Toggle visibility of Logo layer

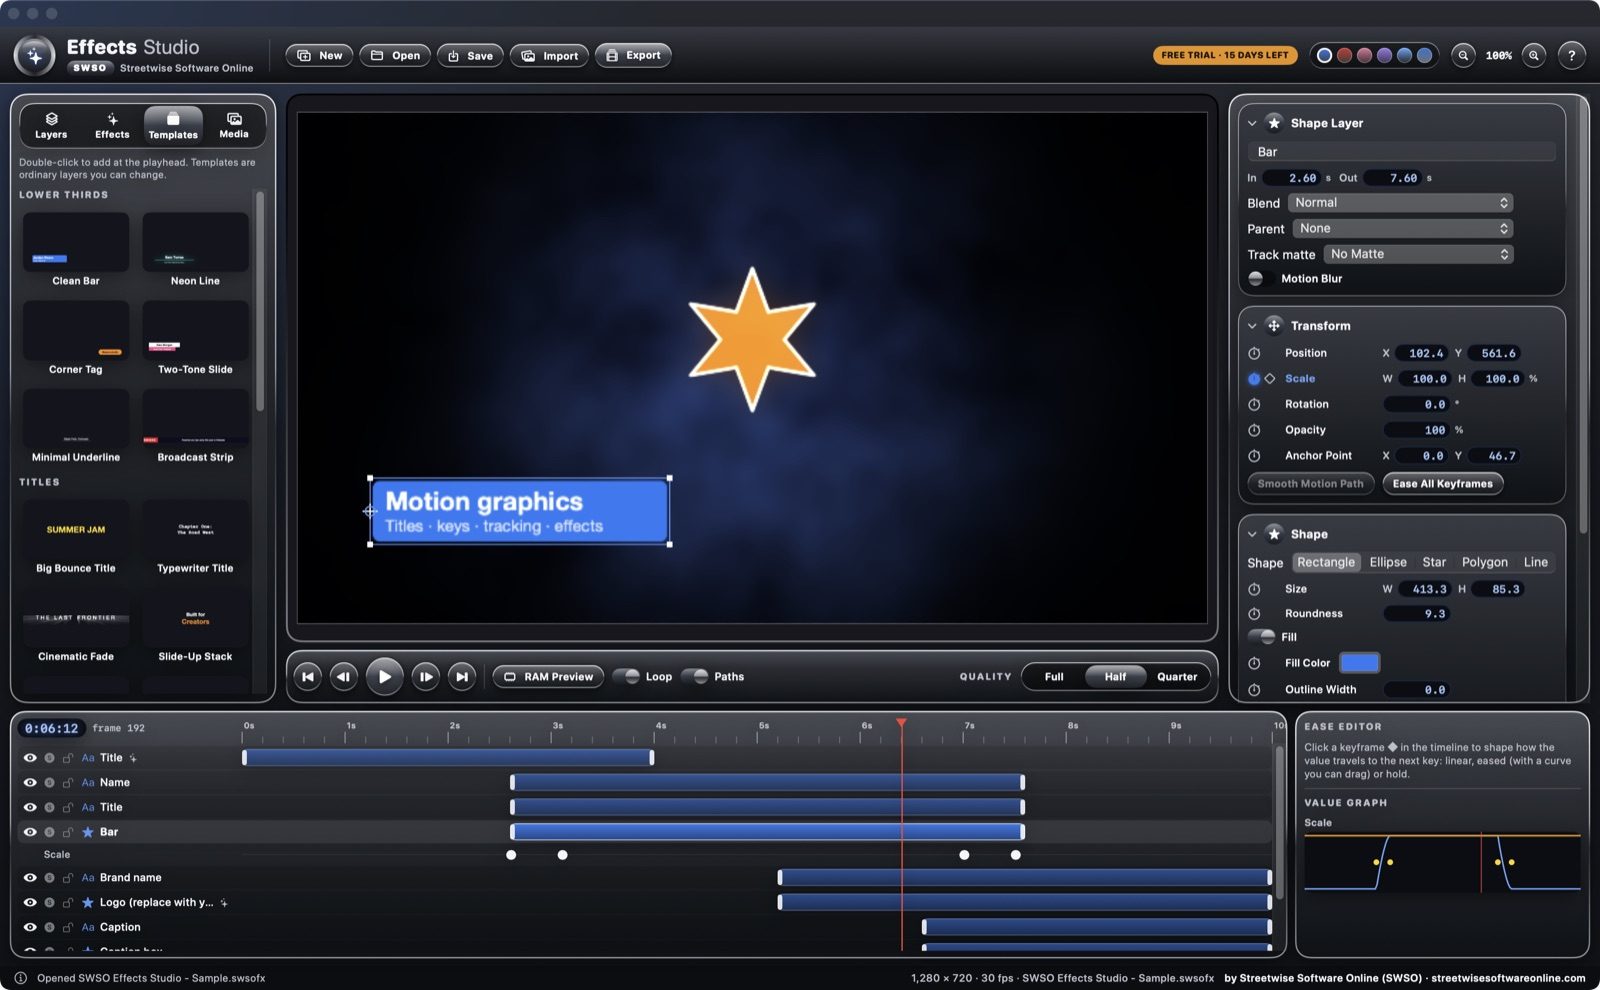click(30, 903)
